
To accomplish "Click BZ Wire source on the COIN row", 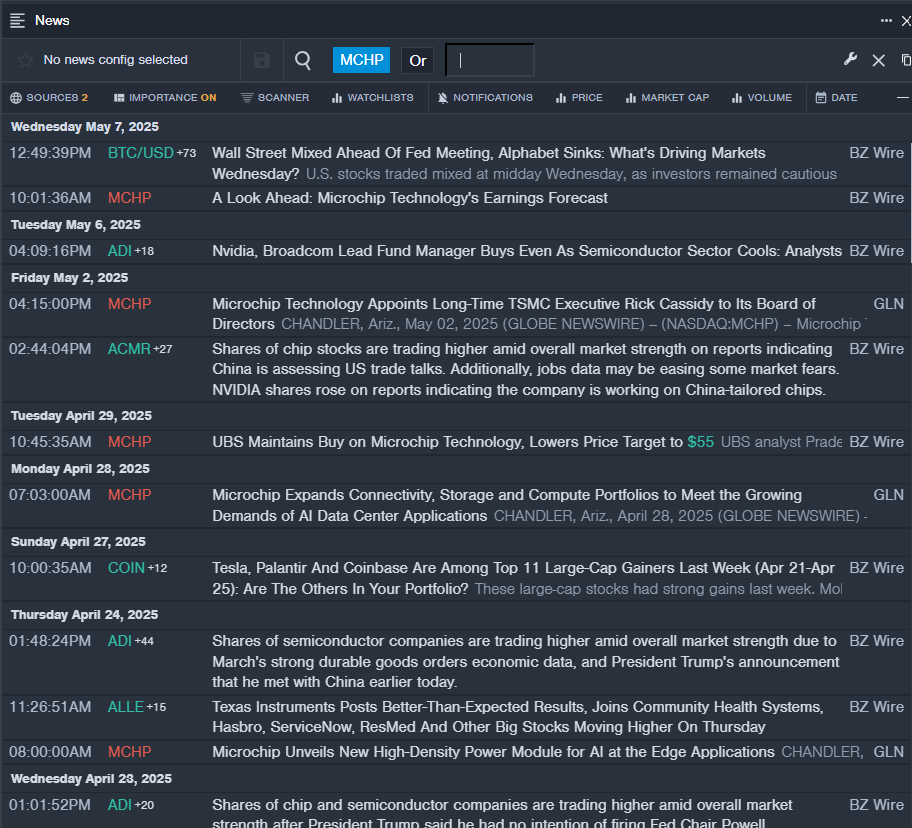I will tap(877, 568).
